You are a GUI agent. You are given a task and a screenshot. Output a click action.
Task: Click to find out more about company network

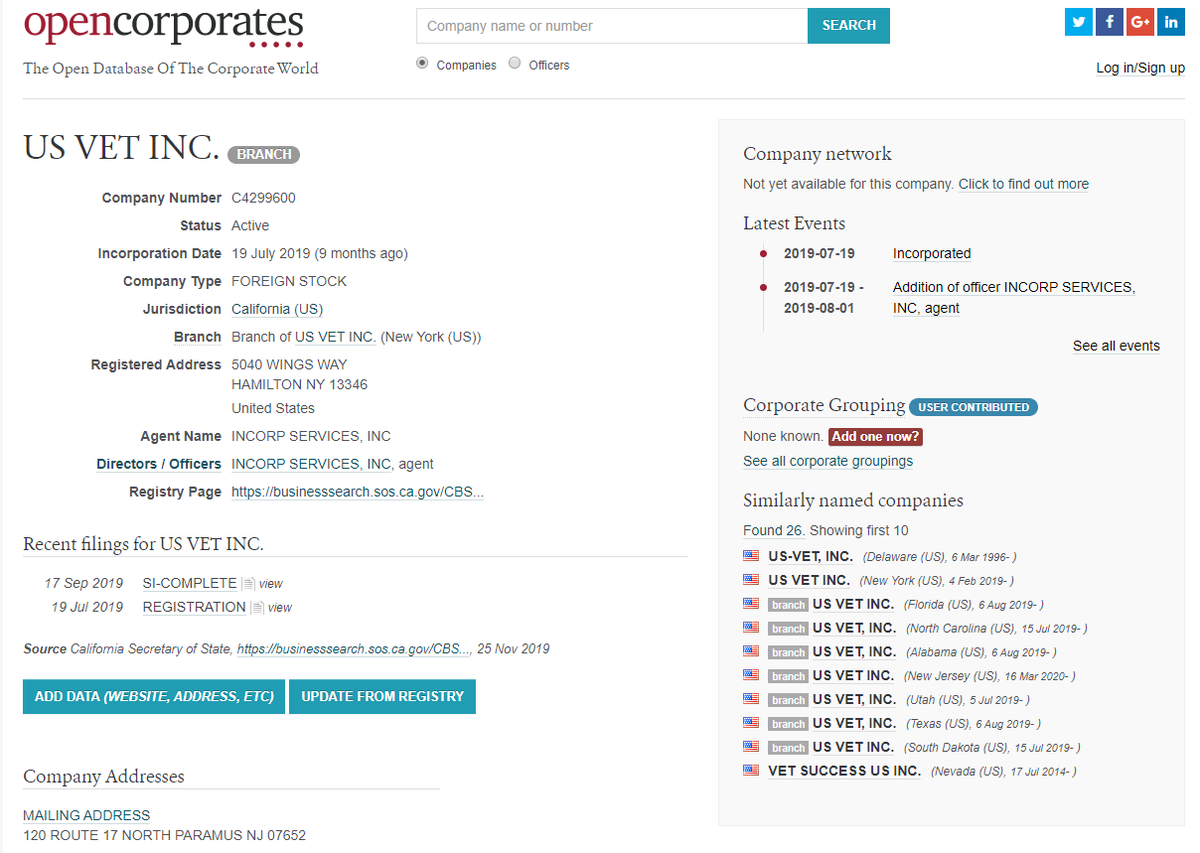[x=1023, y=184]
